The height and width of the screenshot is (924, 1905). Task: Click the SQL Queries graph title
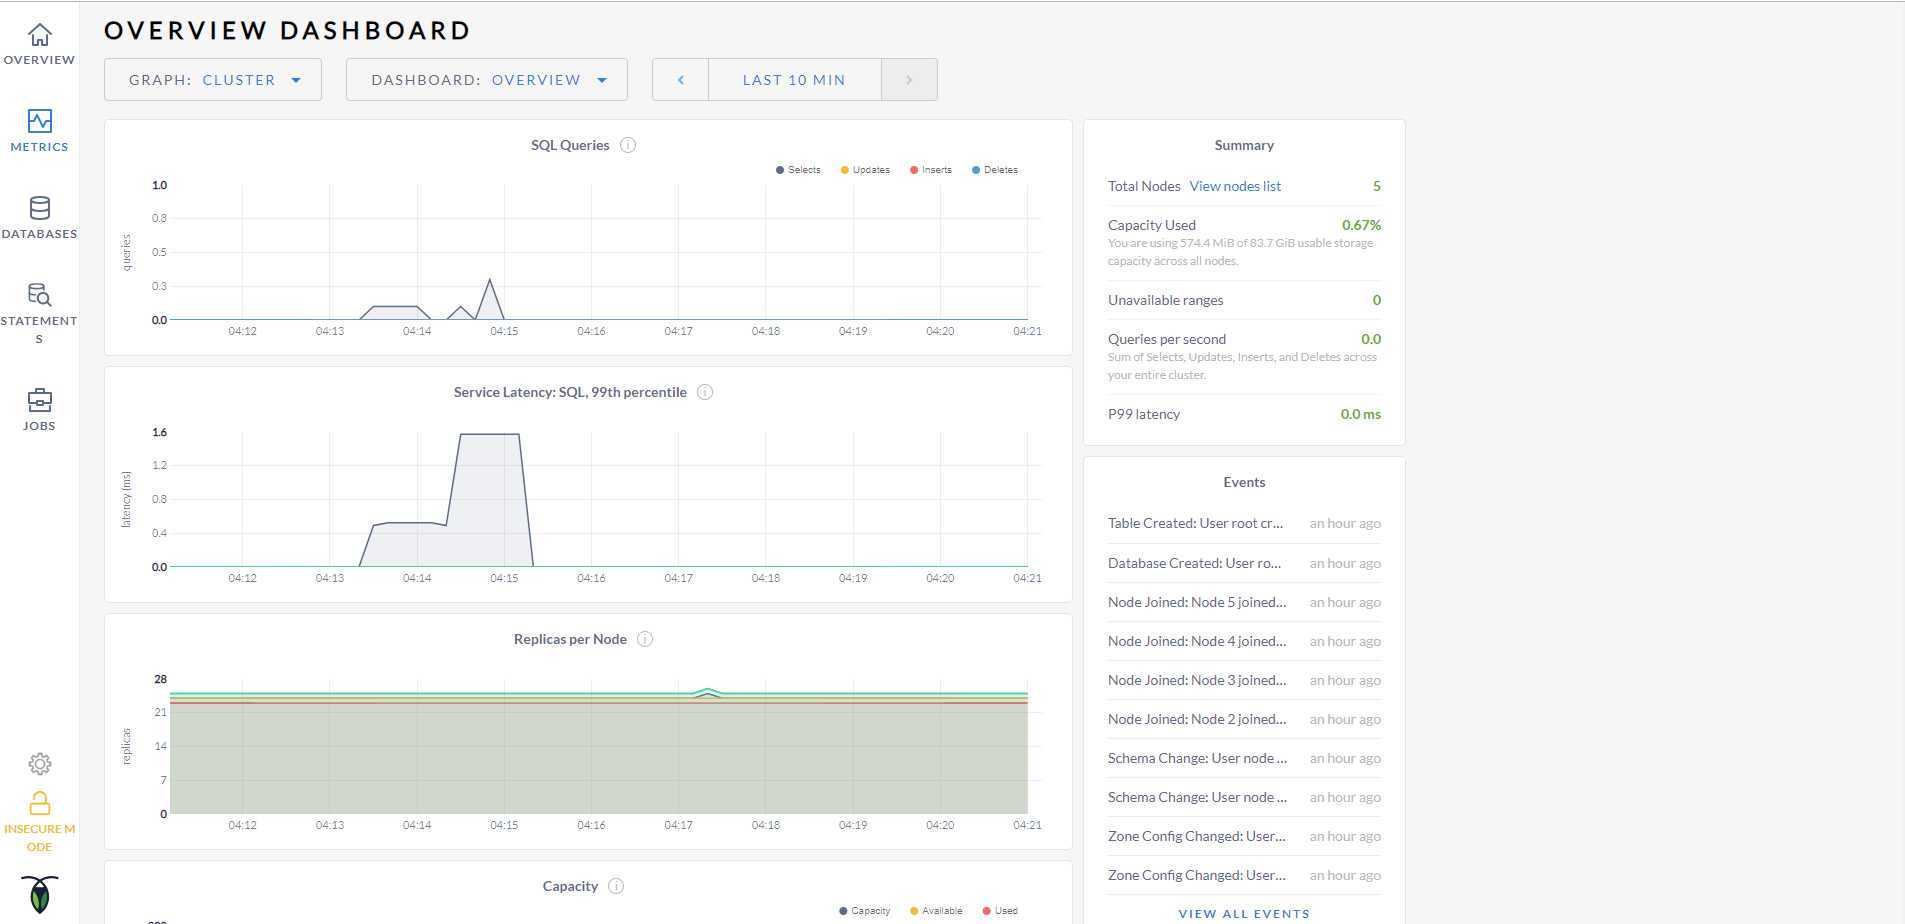(570, 145)
